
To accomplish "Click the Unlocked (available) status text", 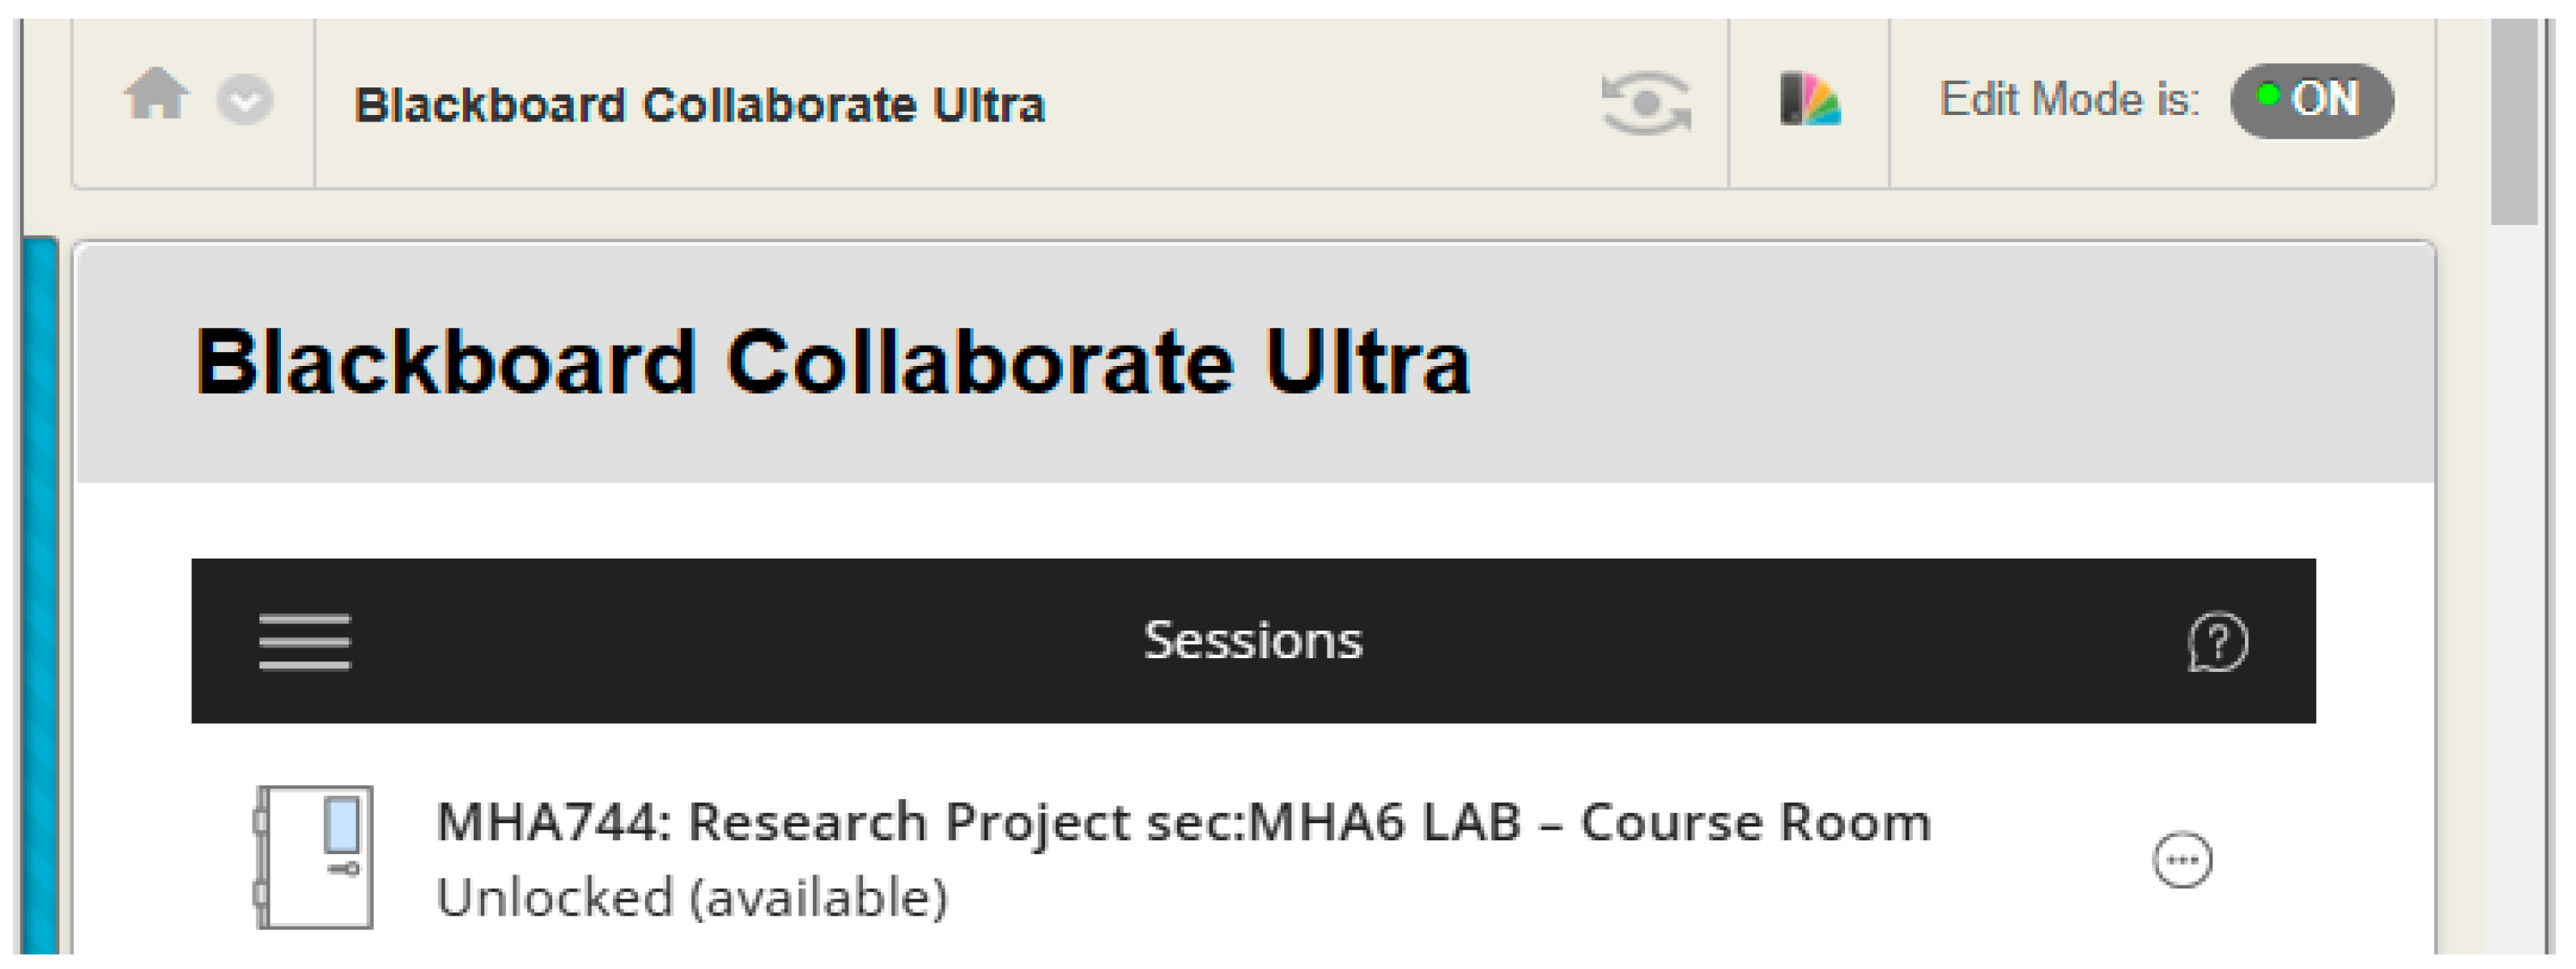I will (x=691, y=897).
